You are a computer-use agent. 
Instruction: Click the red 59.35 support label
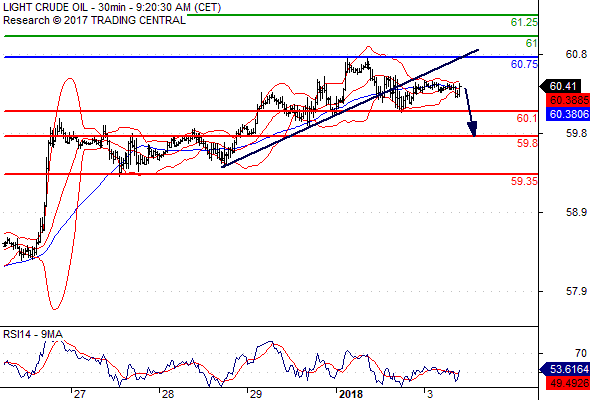[524, 181]
